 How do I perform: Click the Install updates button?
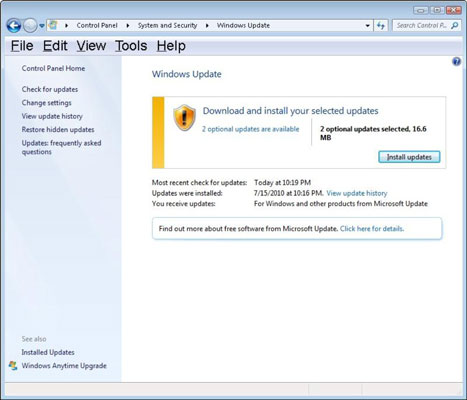tap(409, 157)
